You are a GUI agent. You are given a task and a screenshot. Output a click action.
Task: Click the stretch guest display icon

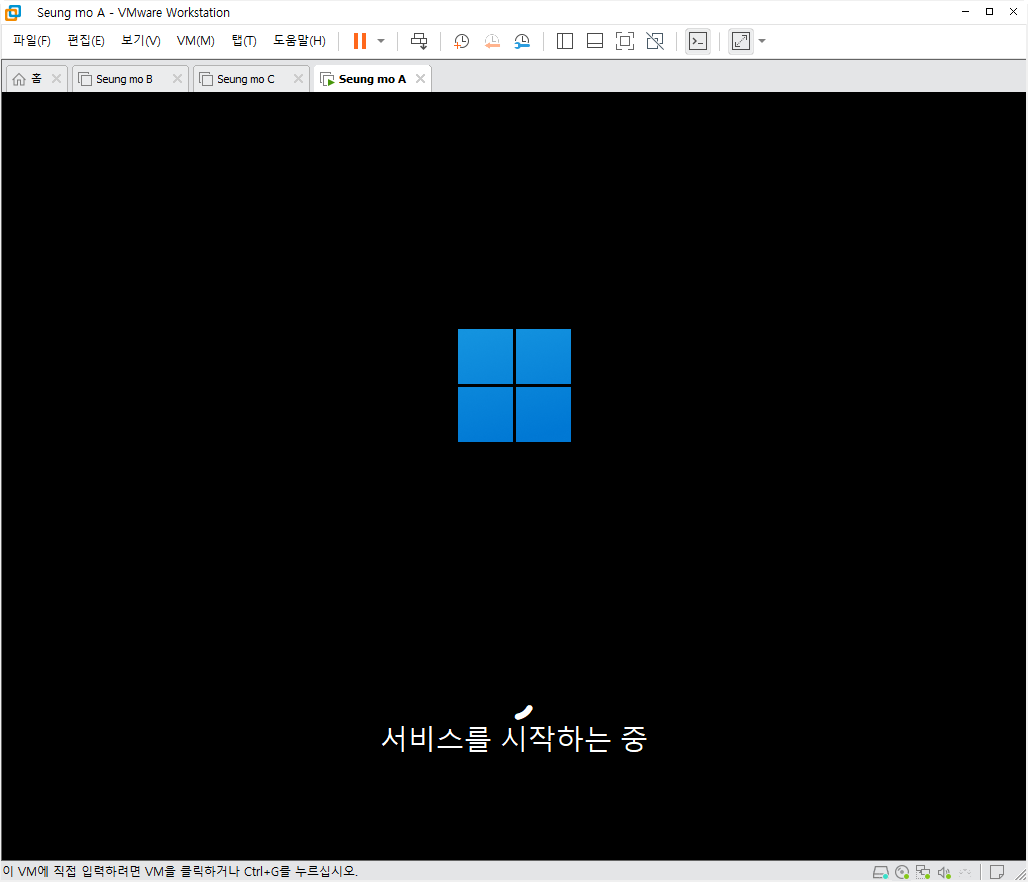pos(741,41)
